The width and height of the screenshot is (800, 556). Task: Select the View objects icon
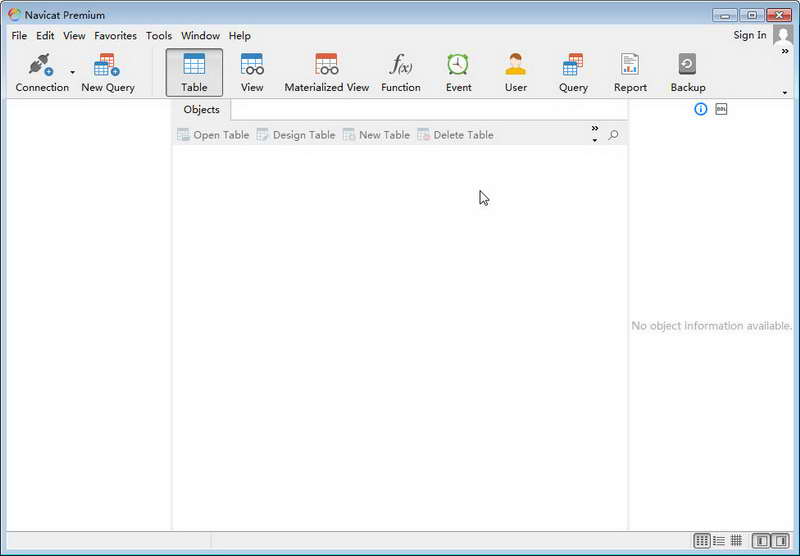click(252, 72)
